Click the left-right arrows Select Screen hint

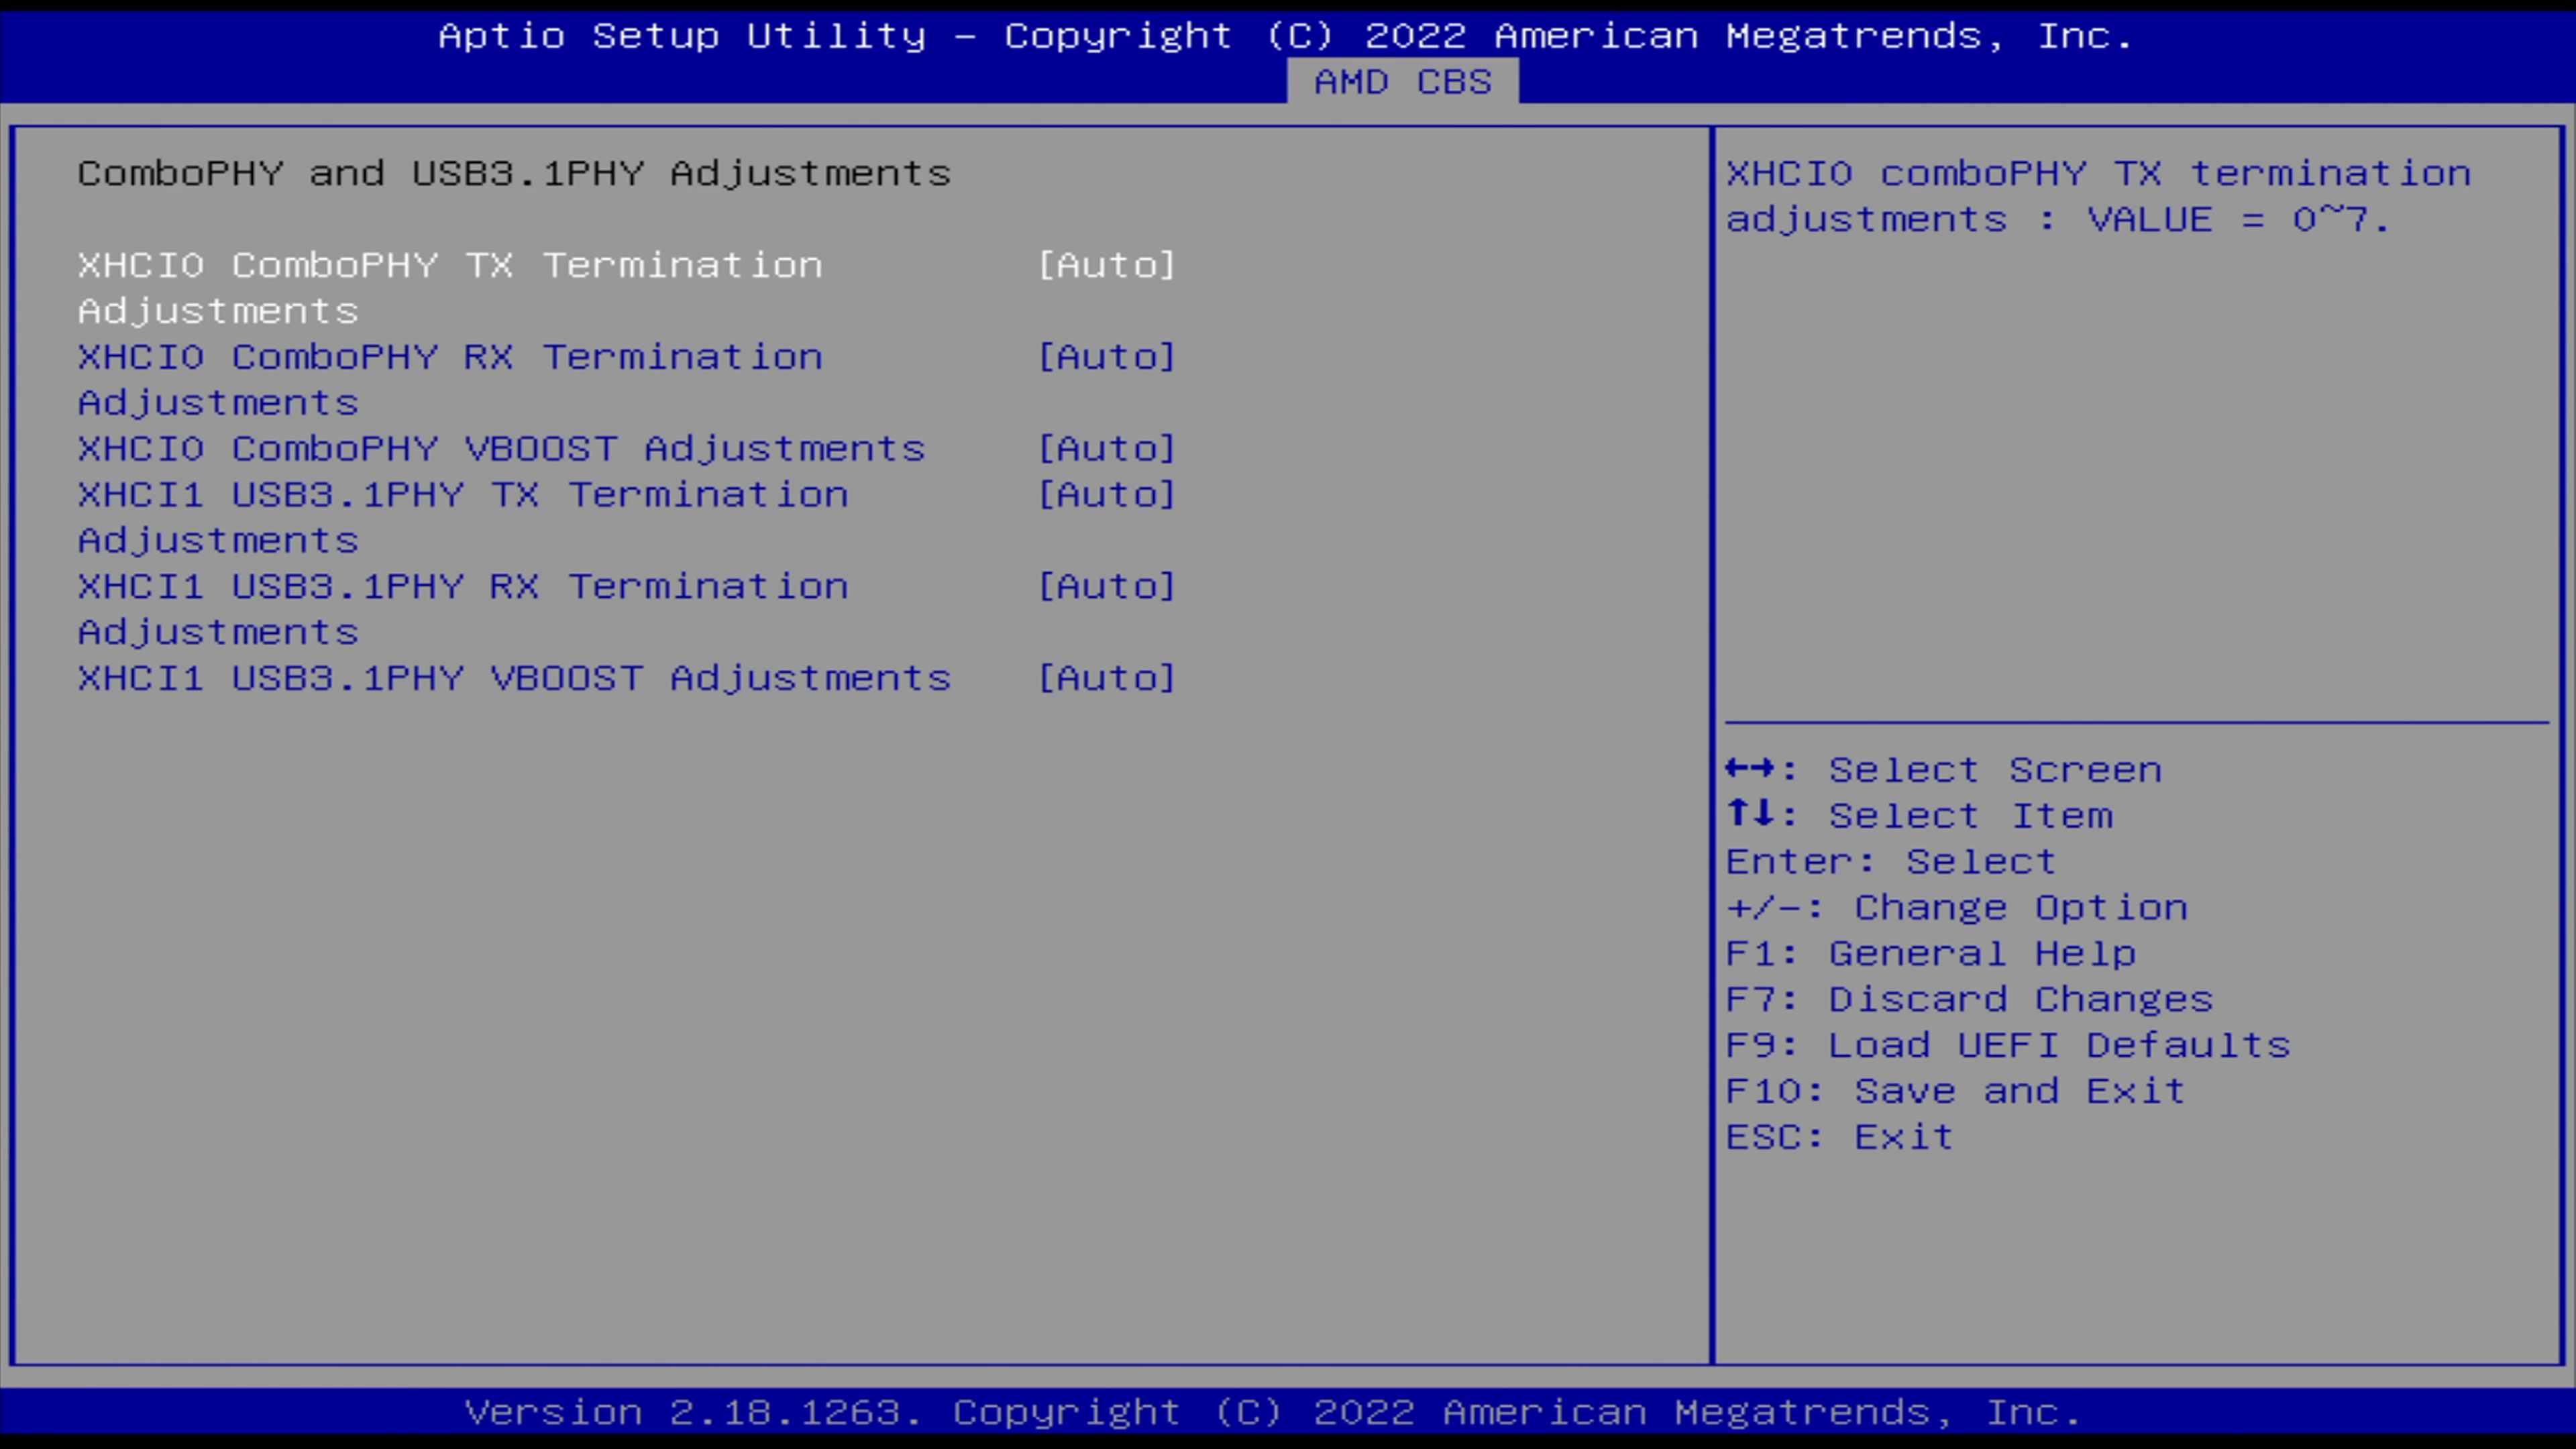[x=1944, y=769]
